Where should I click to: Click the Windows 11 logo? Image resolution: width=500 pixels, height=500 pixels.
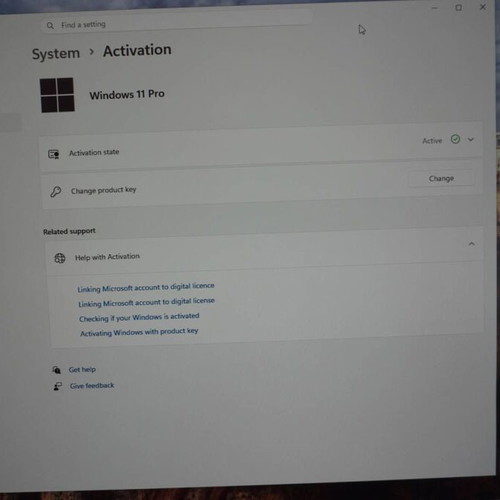tap(57, 95)
